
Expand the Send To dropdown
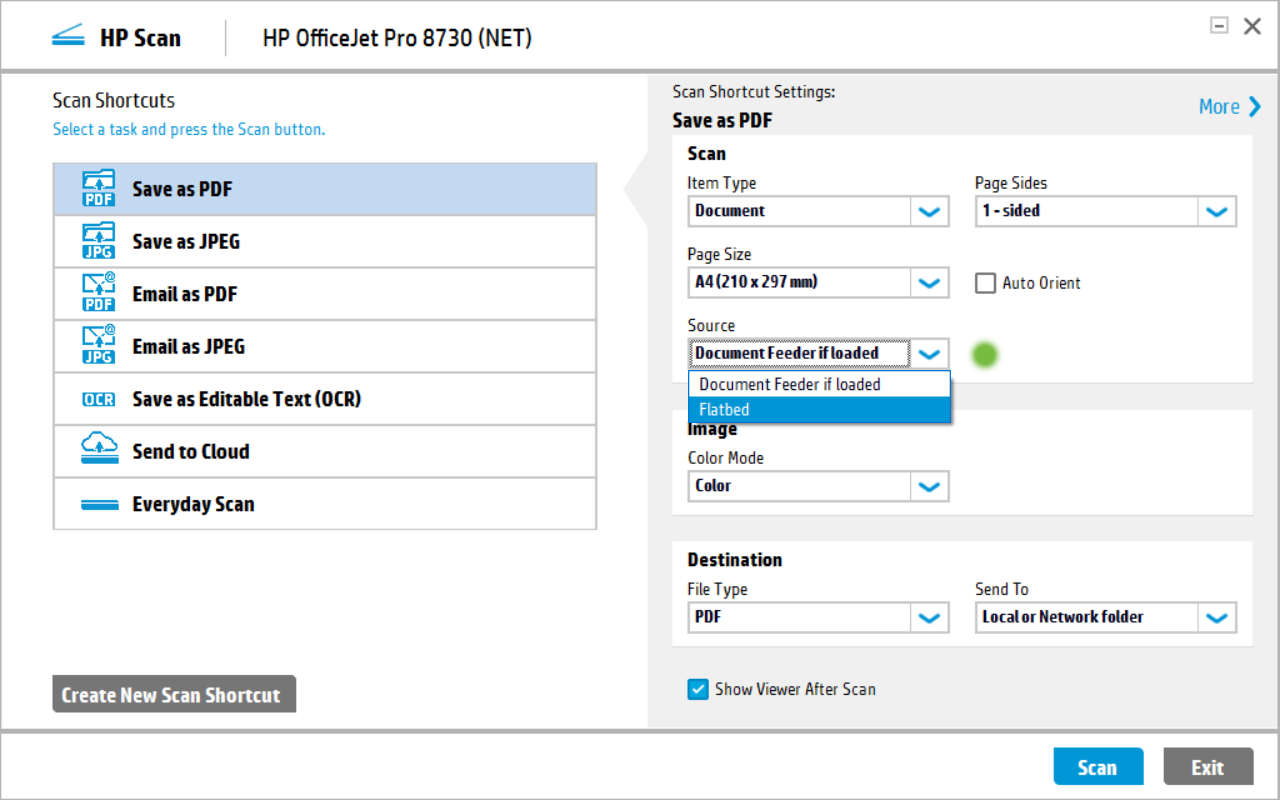pyautogui.click(x=1217, y=617)
